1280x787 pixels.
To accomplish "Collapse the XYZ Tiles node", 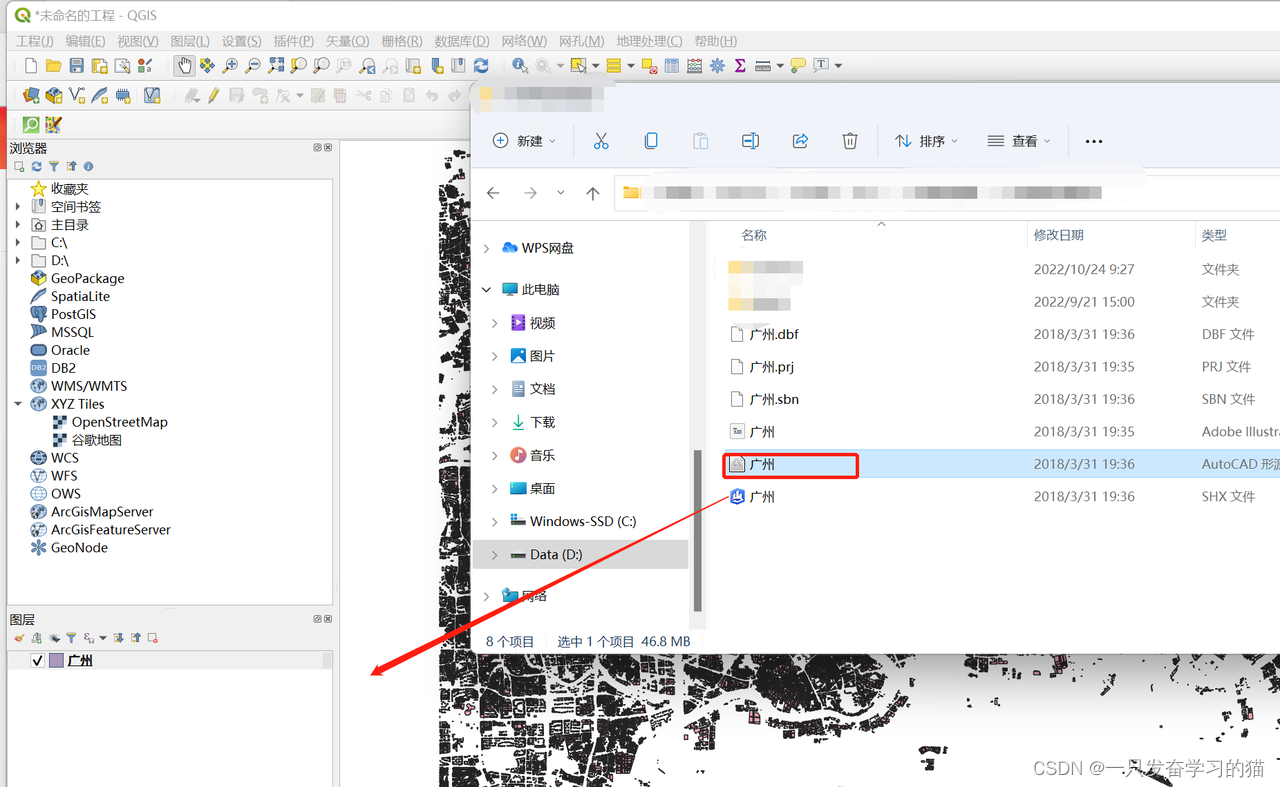I will point(18,404).
